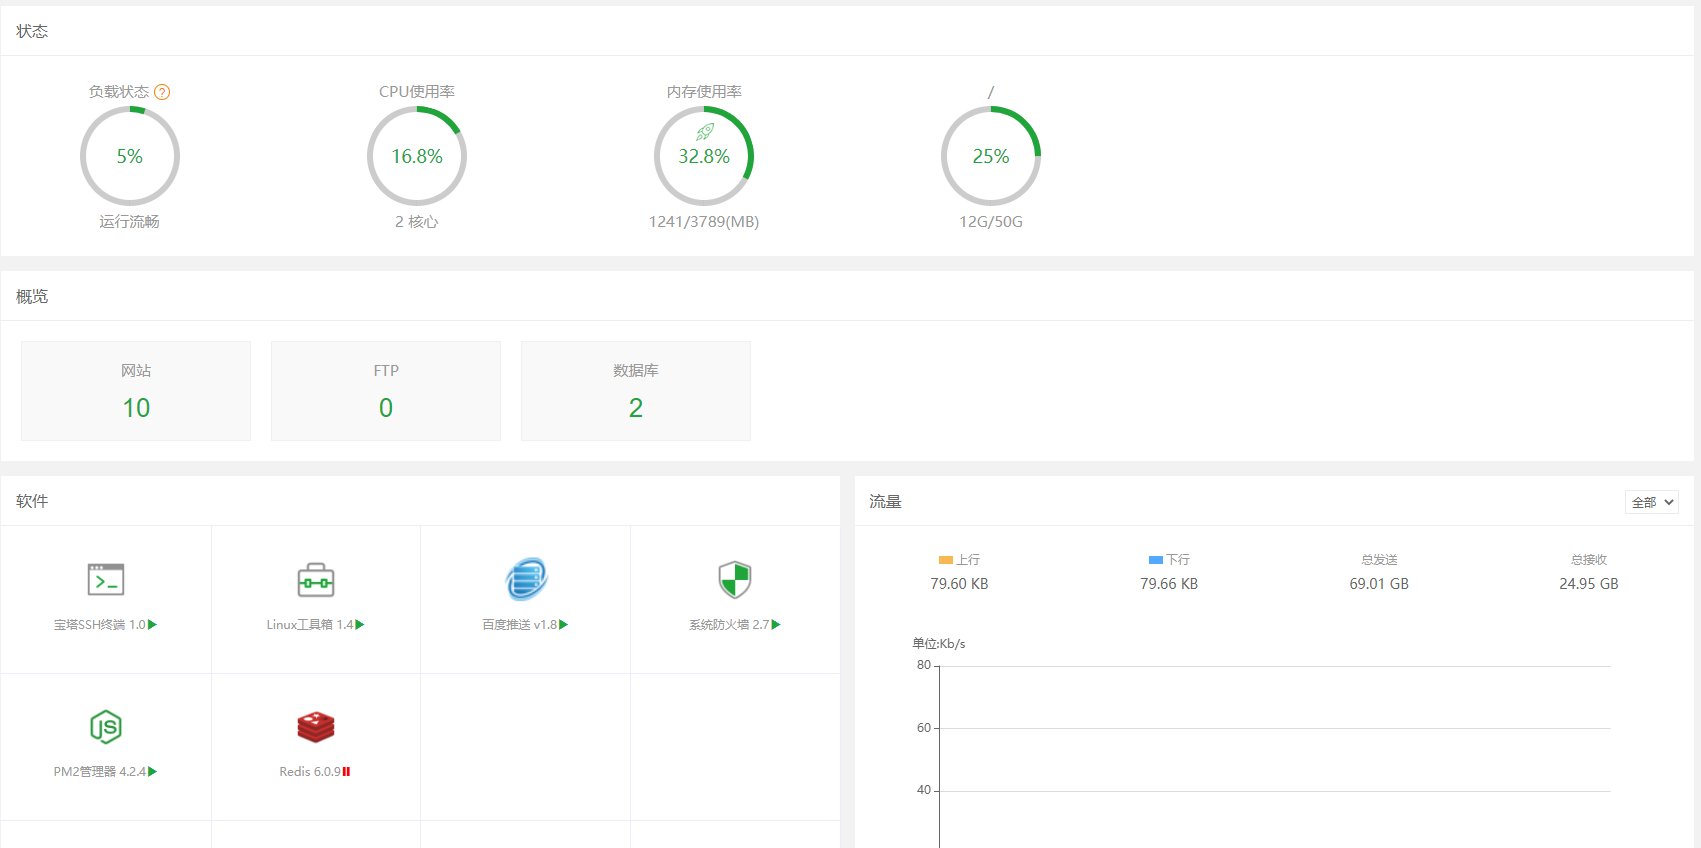Click the 运行流畅 status text

[129, 222]
